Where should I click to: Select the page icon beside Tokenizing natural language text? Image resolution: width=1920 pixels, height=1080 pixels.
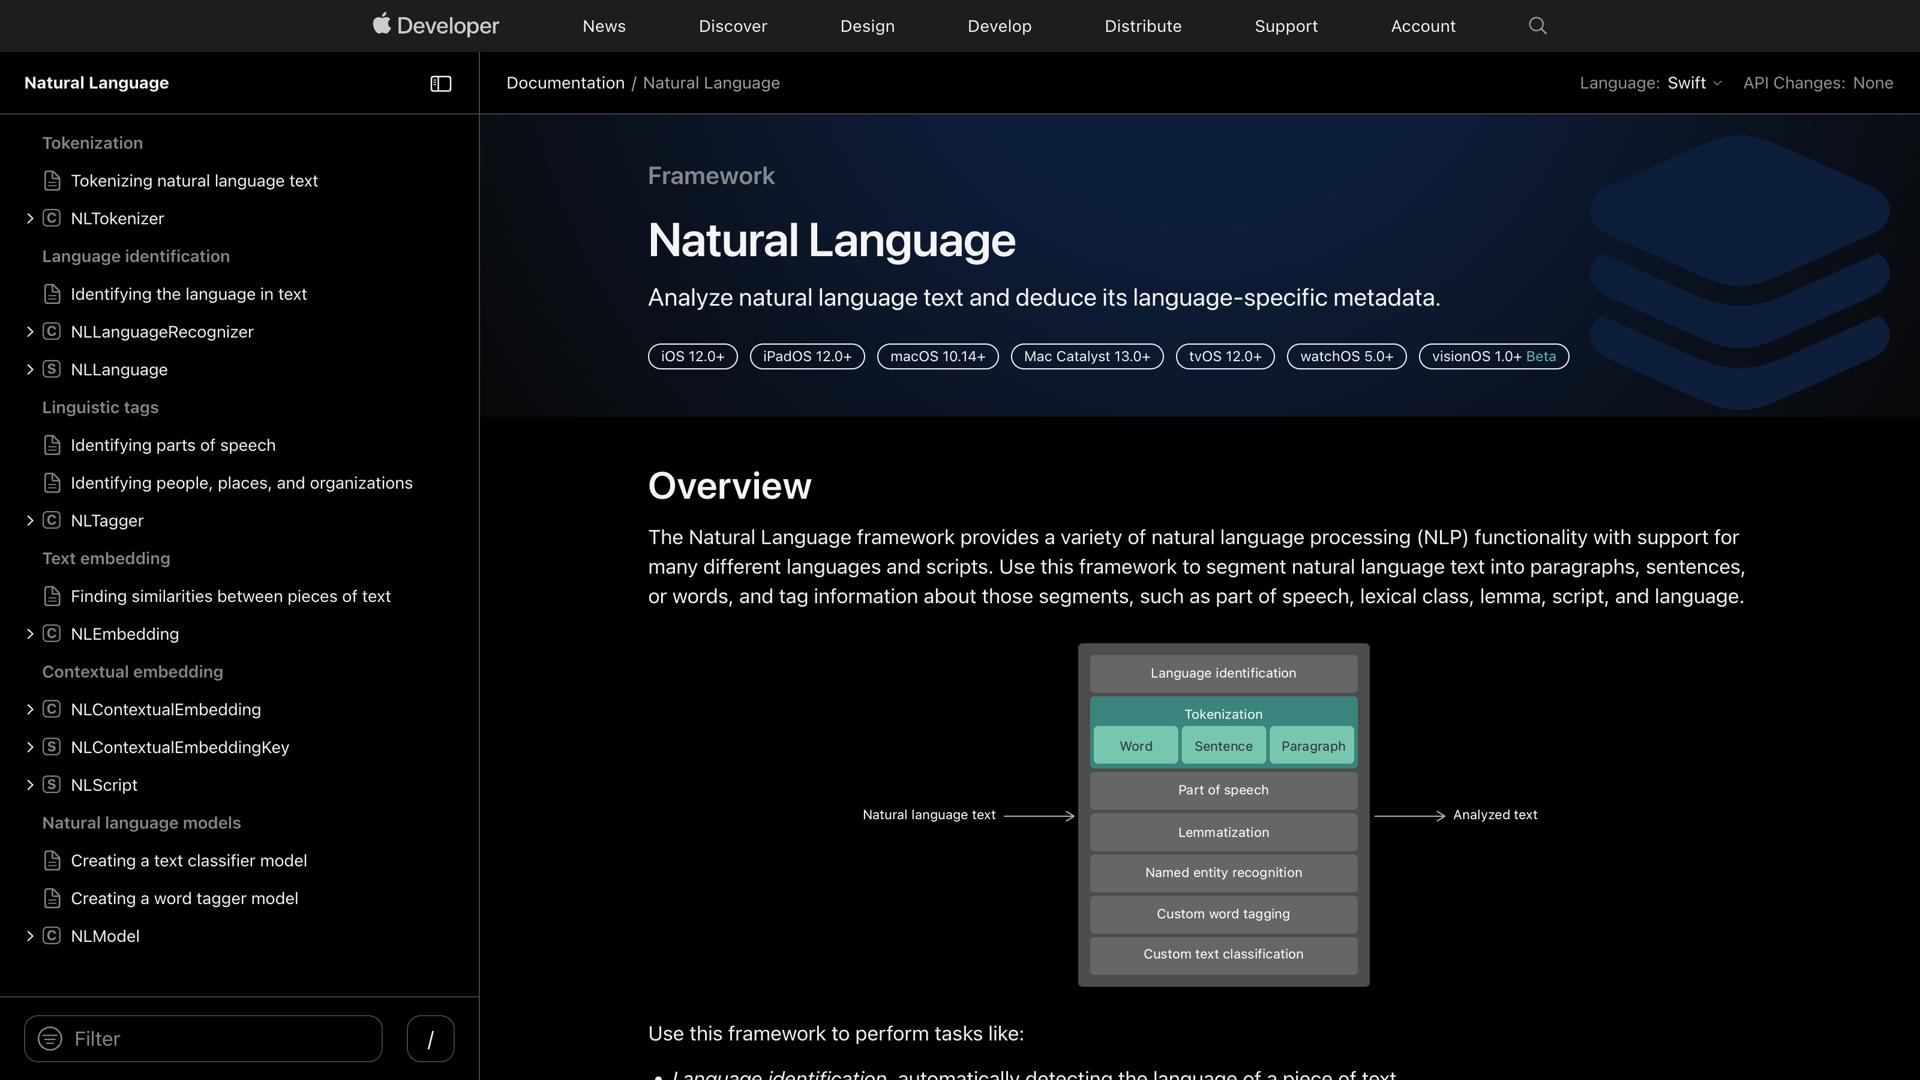click(51, 180)
